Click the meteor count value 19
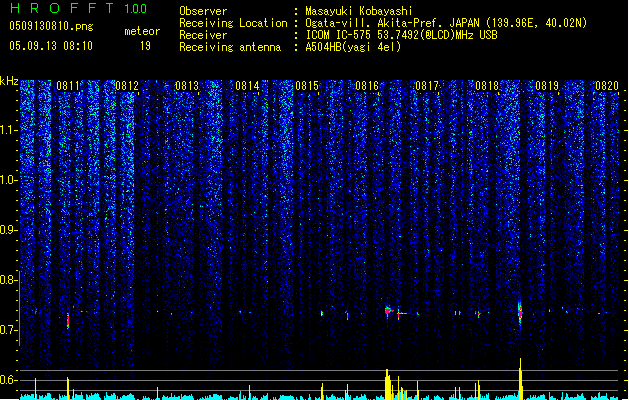Screen dimensions: 629x400 click(x=145, y=46)
